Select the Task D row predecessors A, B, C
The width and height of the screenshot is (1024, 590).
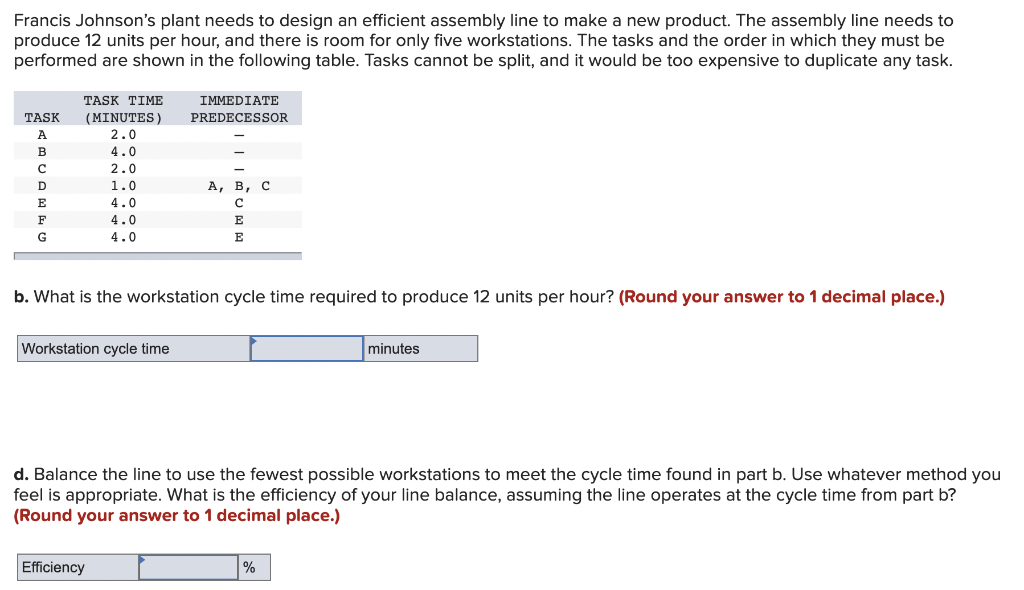pyautogui.click(x=239, y=186)
